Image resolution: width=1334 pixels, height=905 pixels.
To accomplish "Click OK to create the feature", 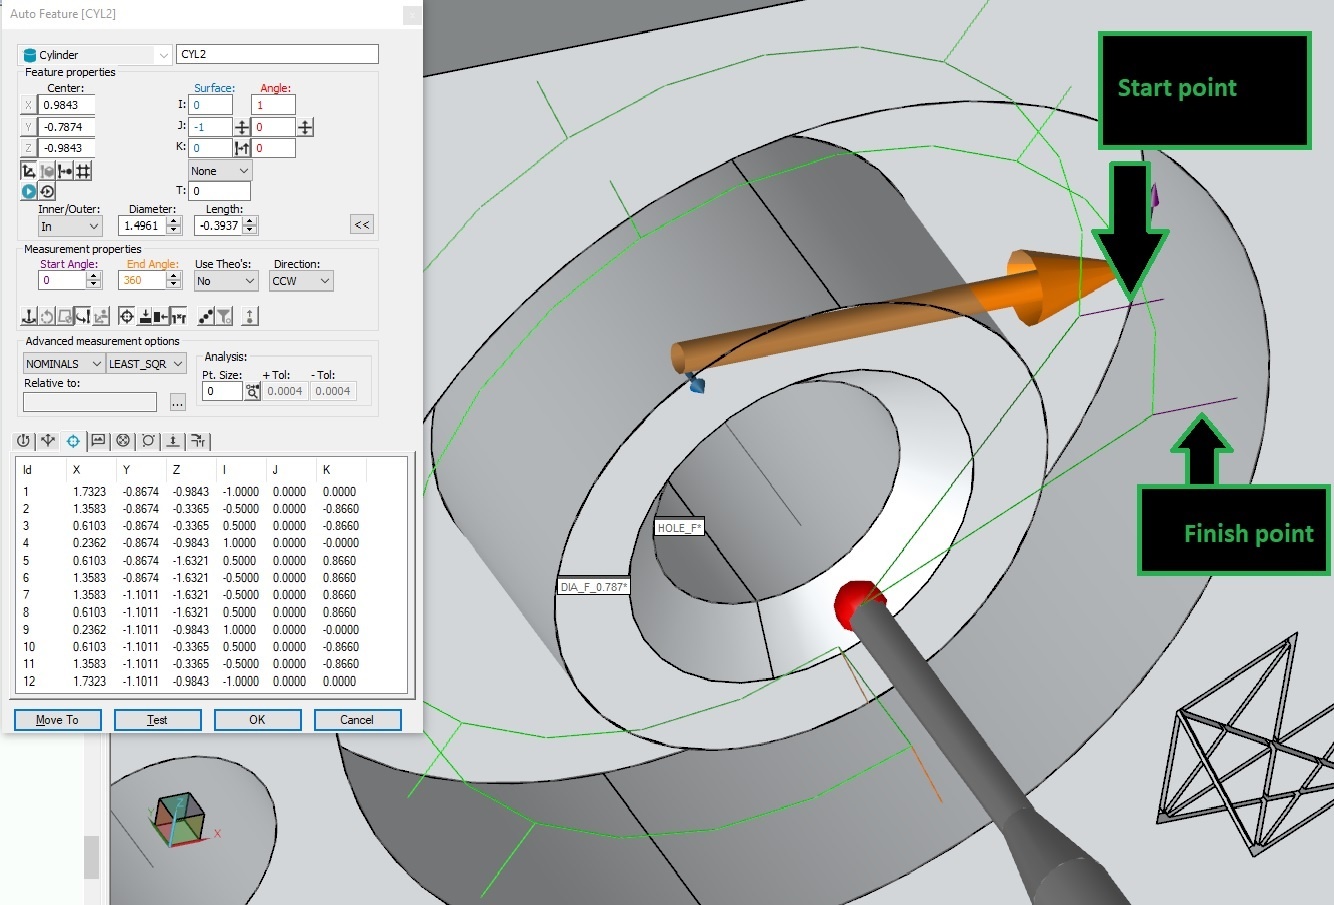I will (x=257, y=720).
